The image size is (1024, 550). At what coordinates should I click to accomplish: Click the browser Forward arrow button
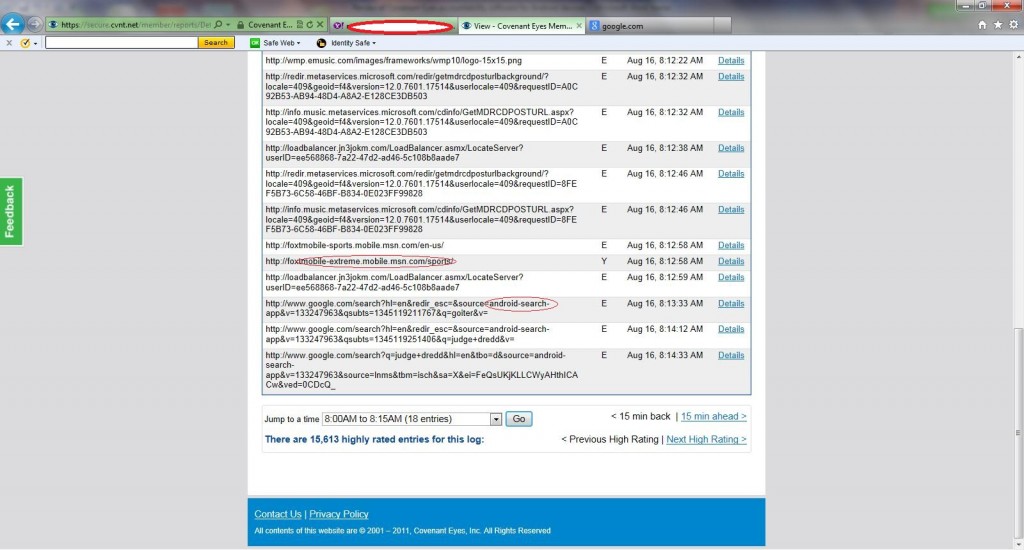pyautogui.click(x=35, y=25)
